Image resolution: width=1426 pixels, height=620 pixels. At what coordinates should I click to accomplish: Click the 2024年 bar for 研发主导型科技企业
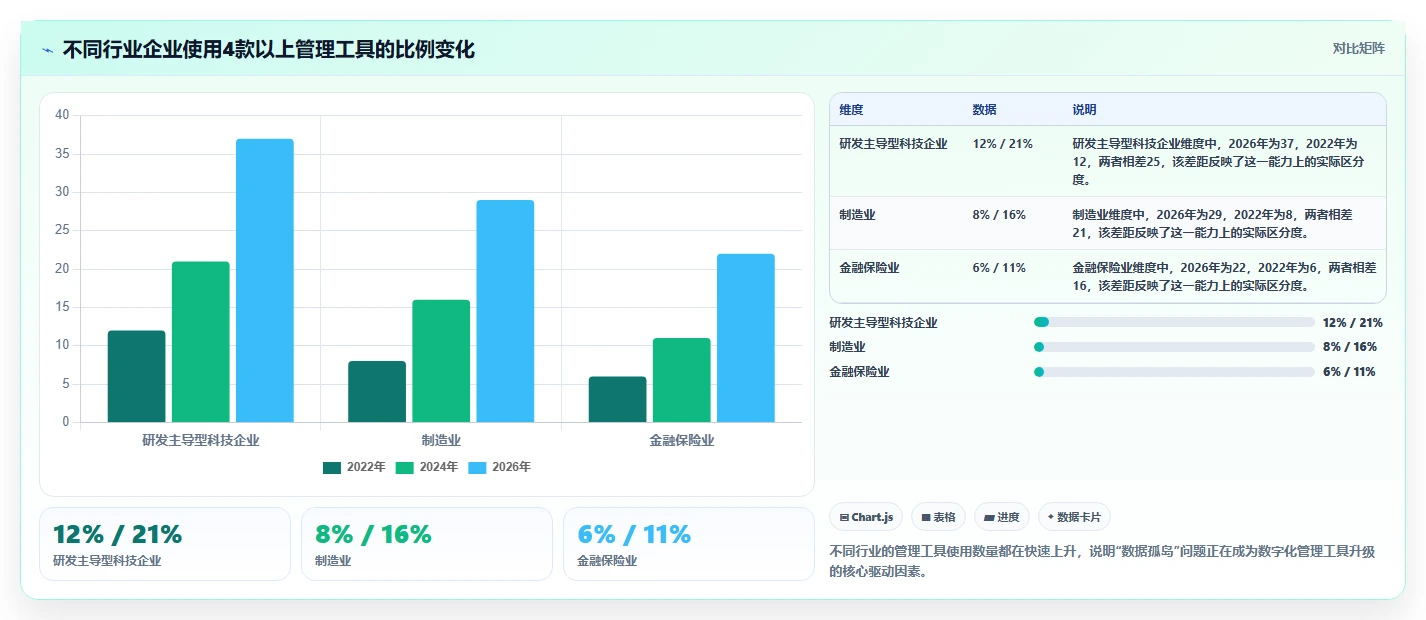click(201, 342)
